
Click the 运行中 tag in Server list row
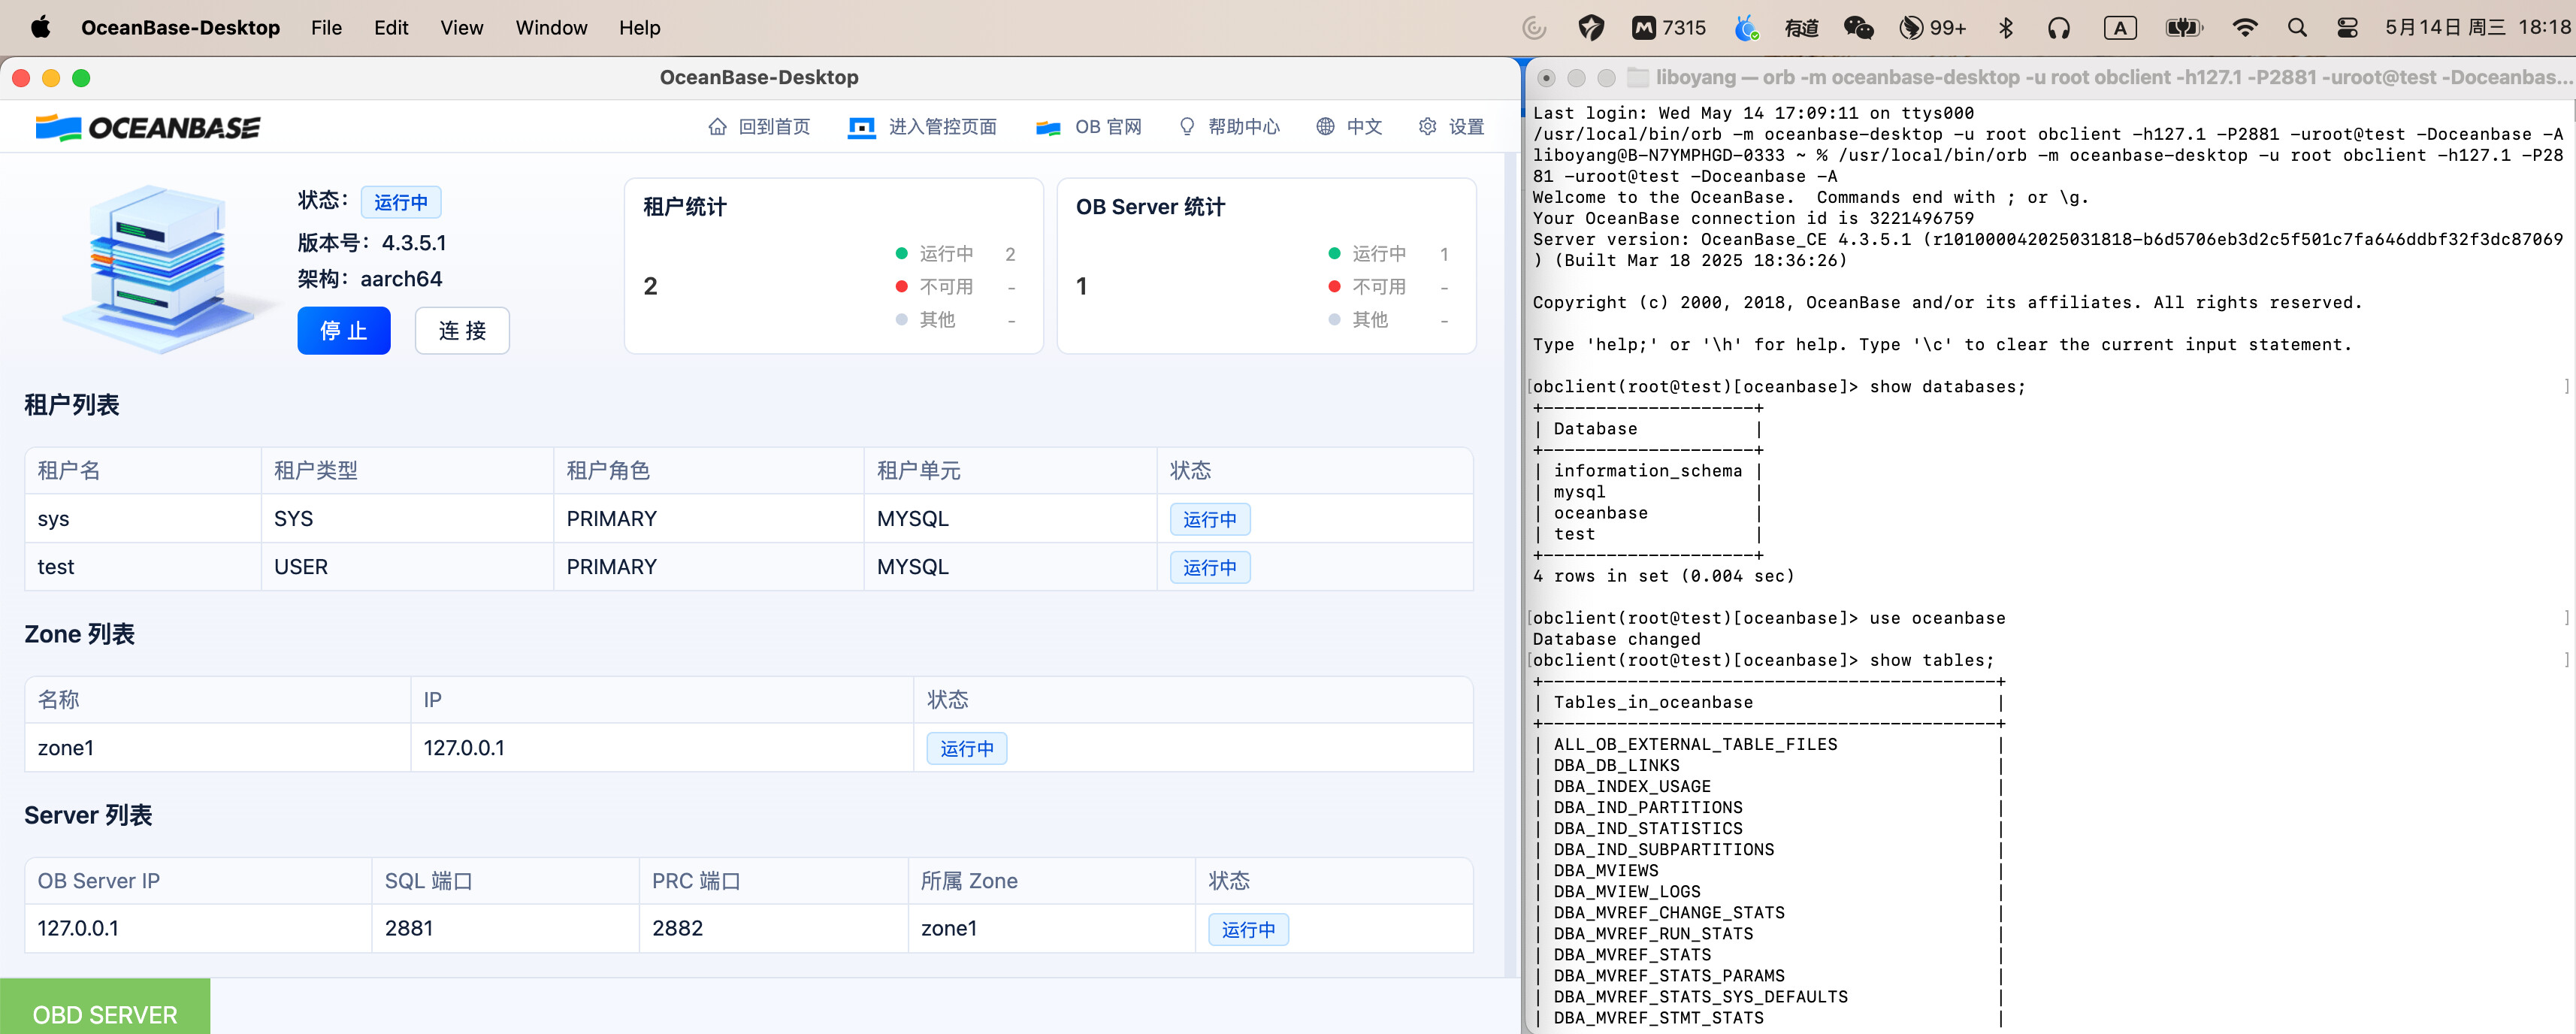click(1248, 929)
